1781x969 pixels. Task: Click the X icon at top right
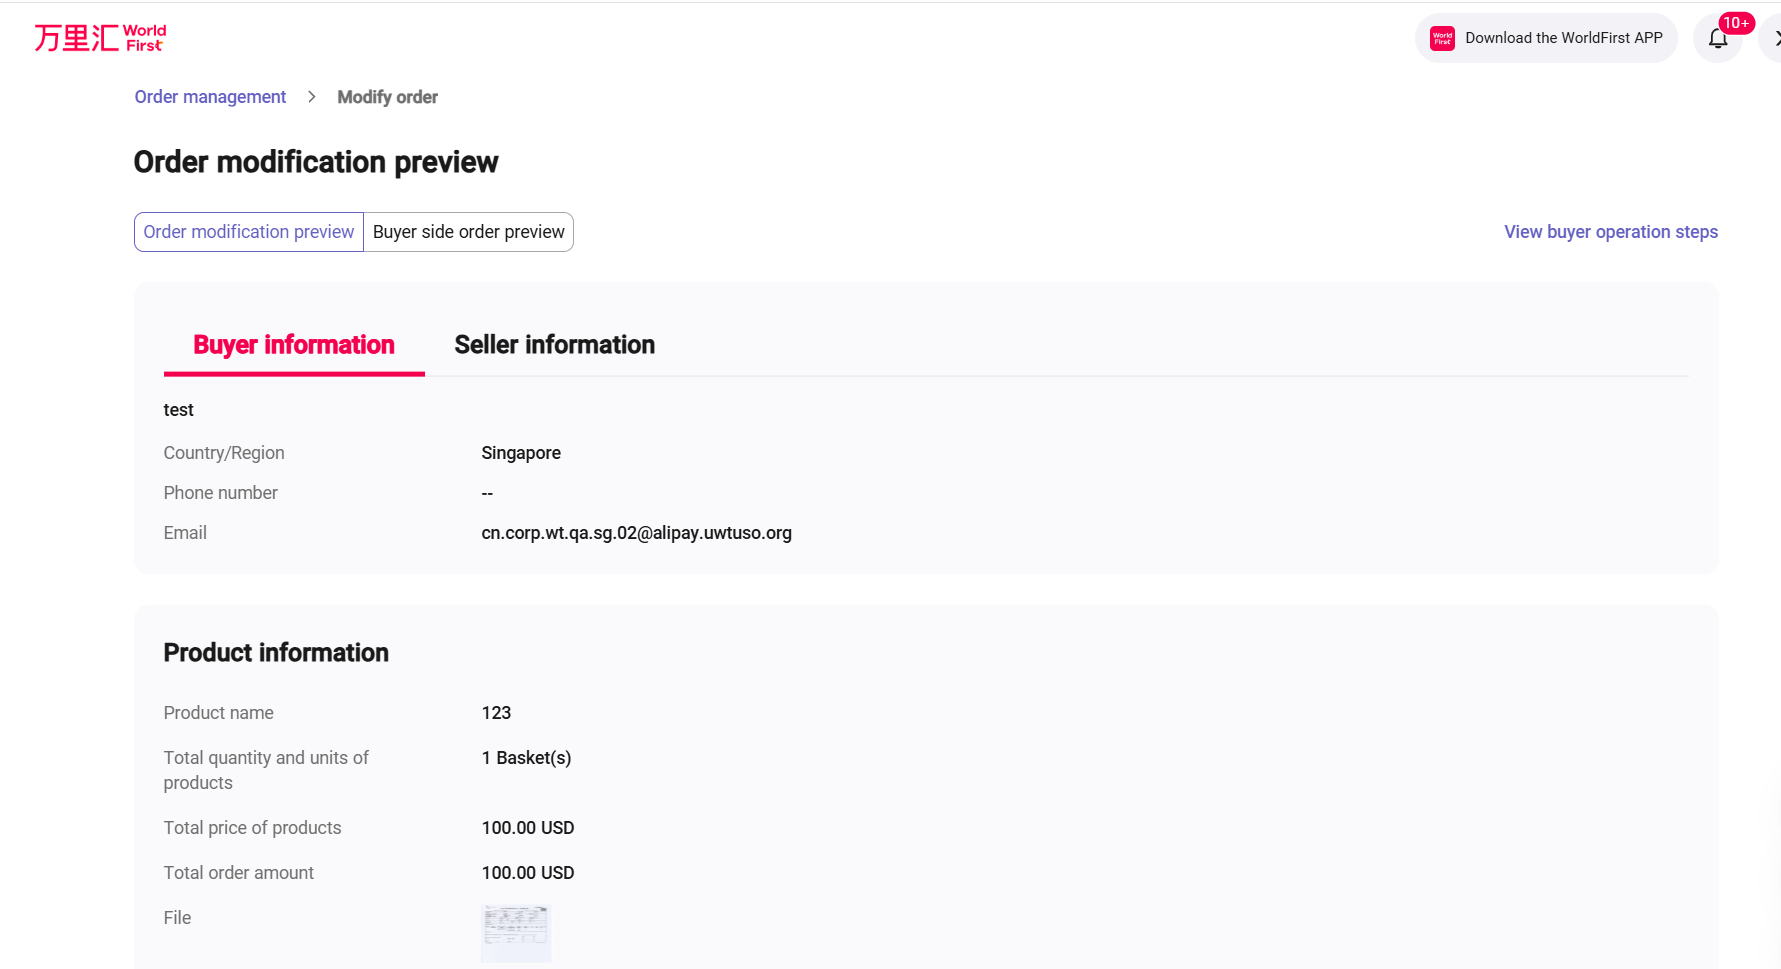[1776, 37]
